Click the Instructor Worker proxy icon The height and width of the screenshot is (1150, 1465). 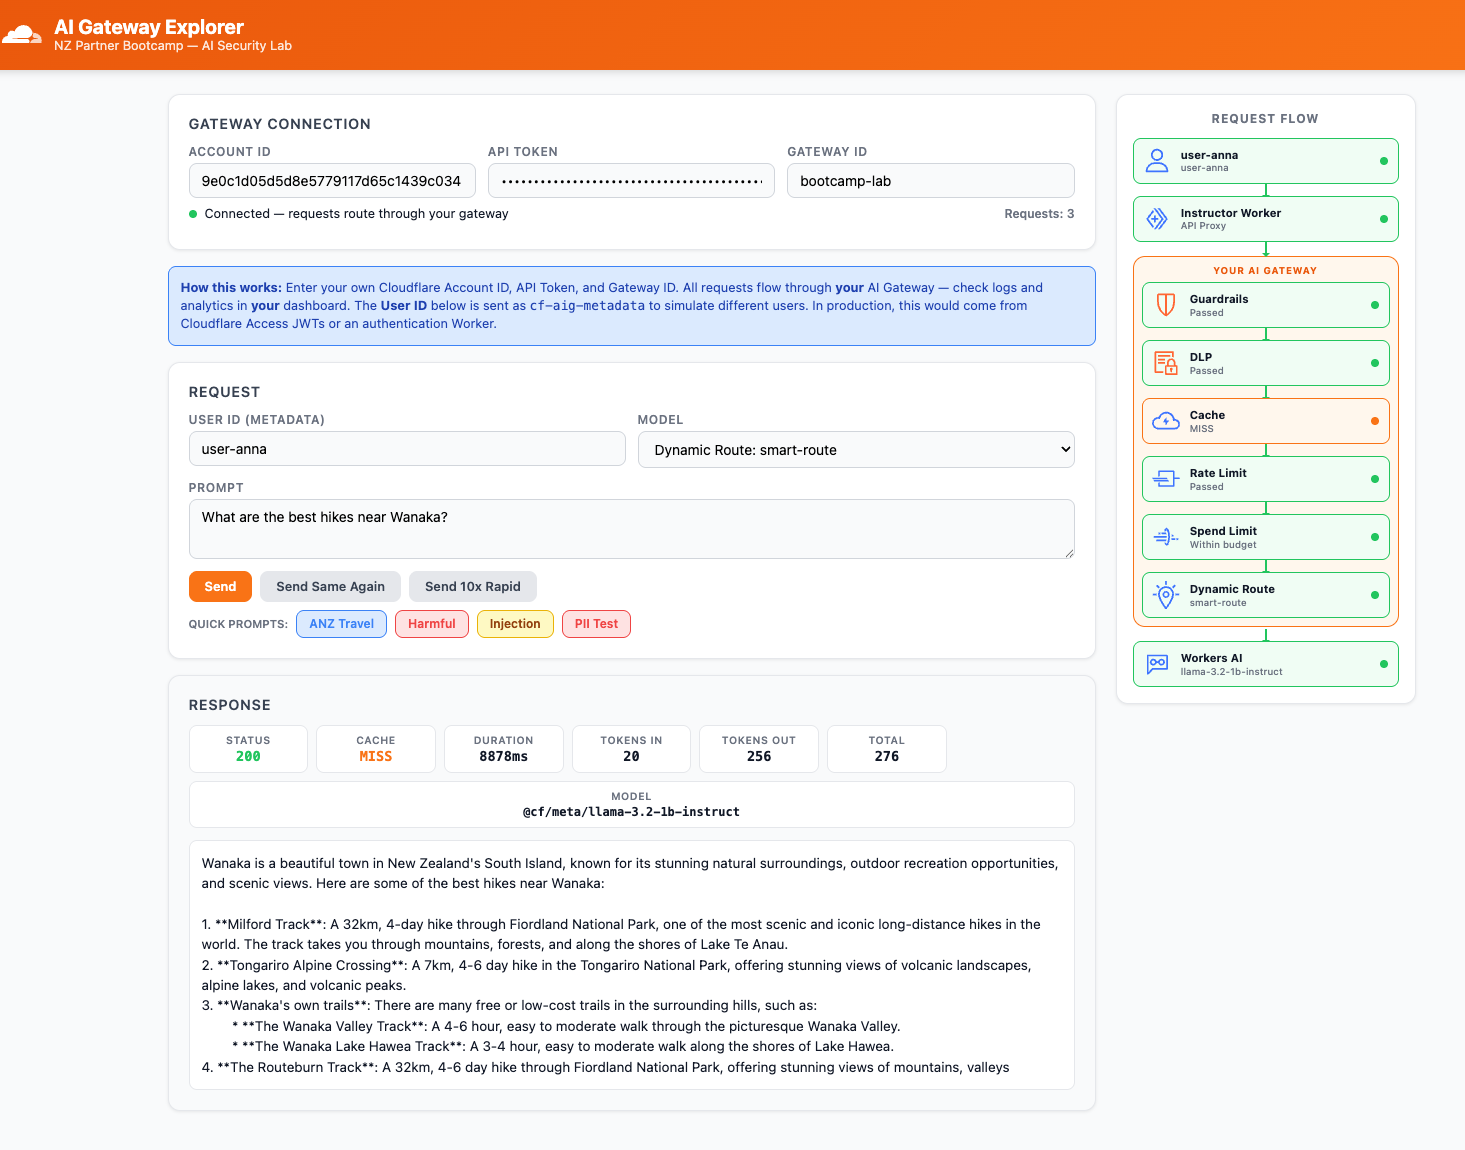point(1157,219)
